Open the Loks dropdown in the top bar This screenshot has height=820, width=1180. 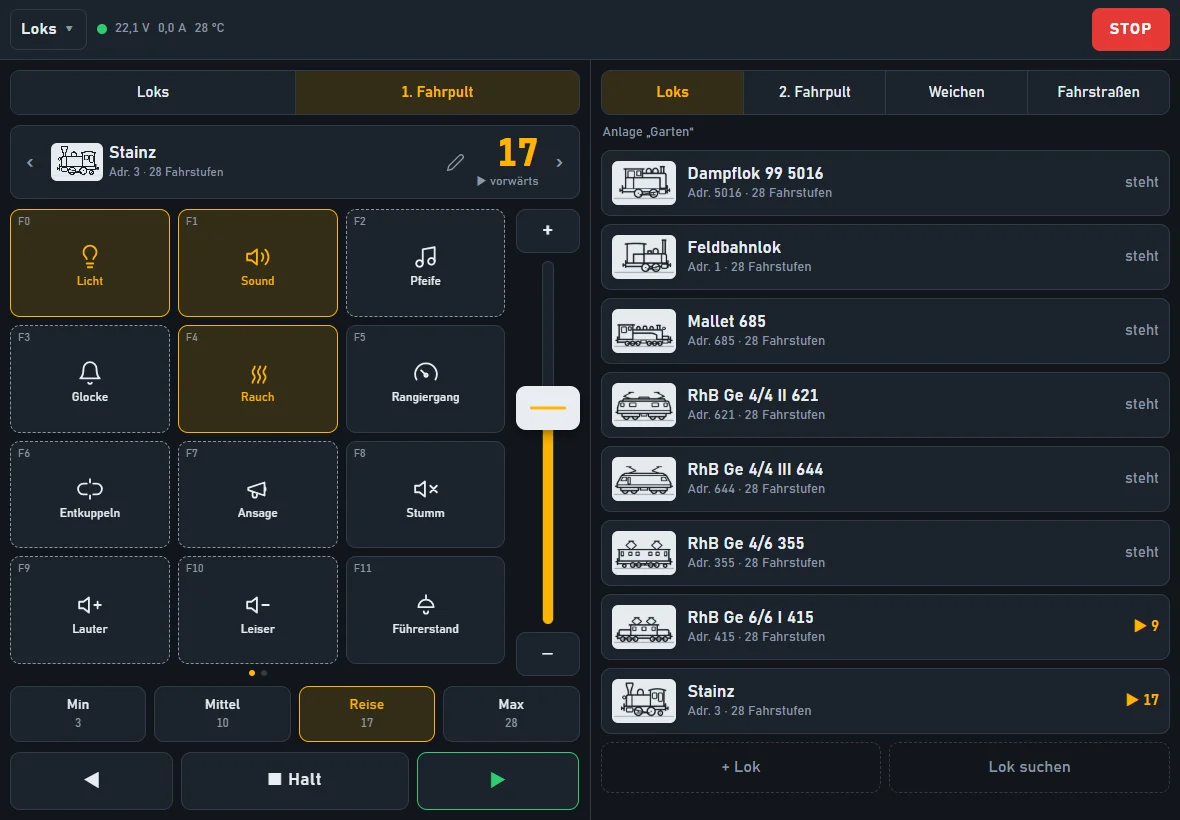tap(48, 29)
